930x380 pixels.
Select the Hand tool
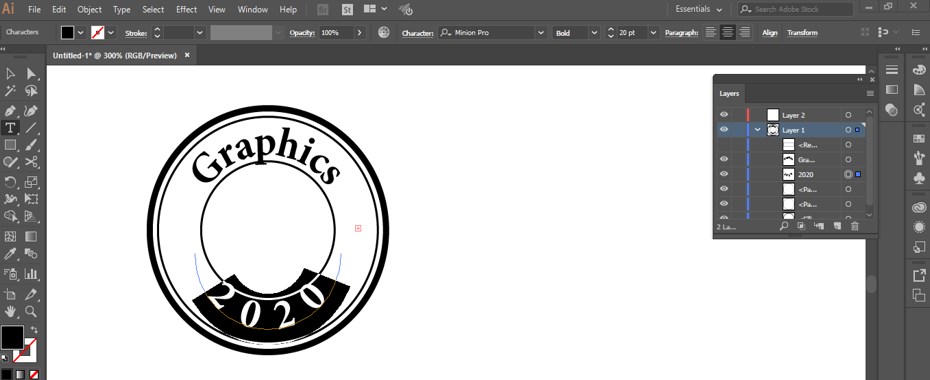[x=10, y=311]
